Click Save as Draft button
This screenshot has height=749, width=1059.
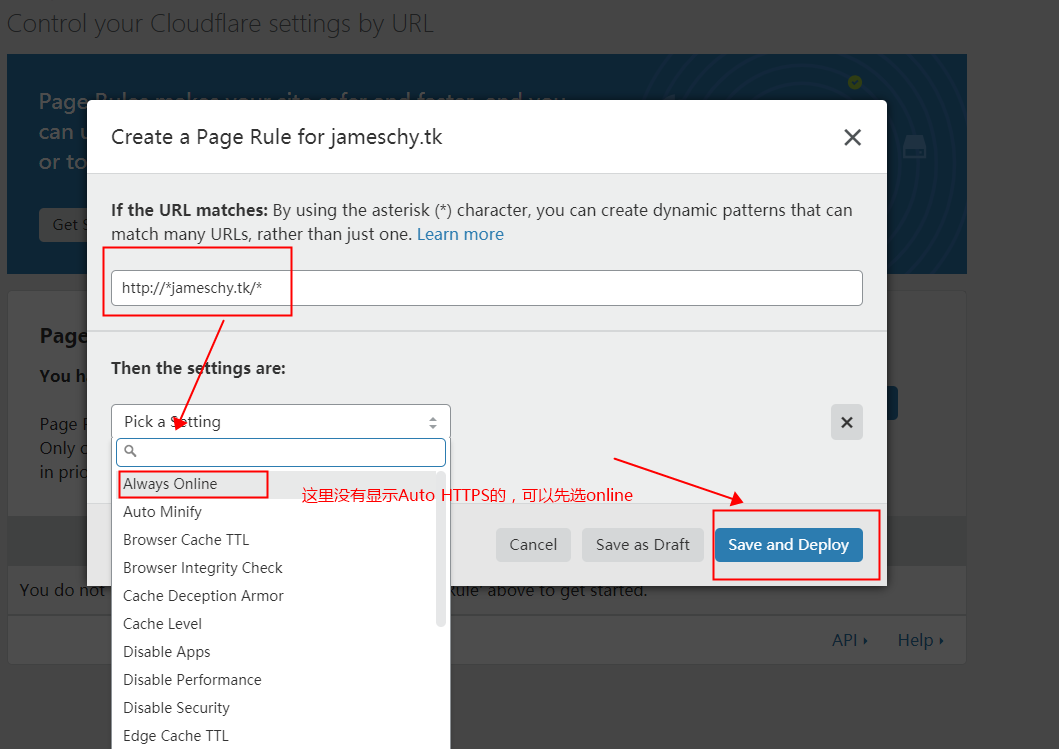(642, 545)
